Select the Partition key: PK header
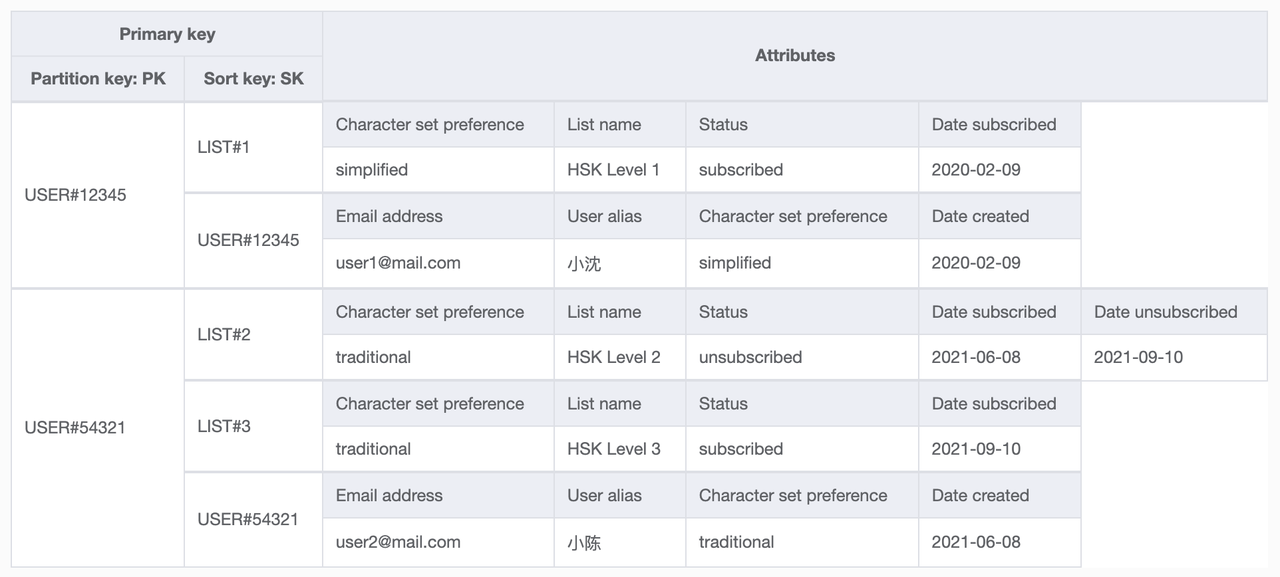1280x577 pixels. click(98, 78)
